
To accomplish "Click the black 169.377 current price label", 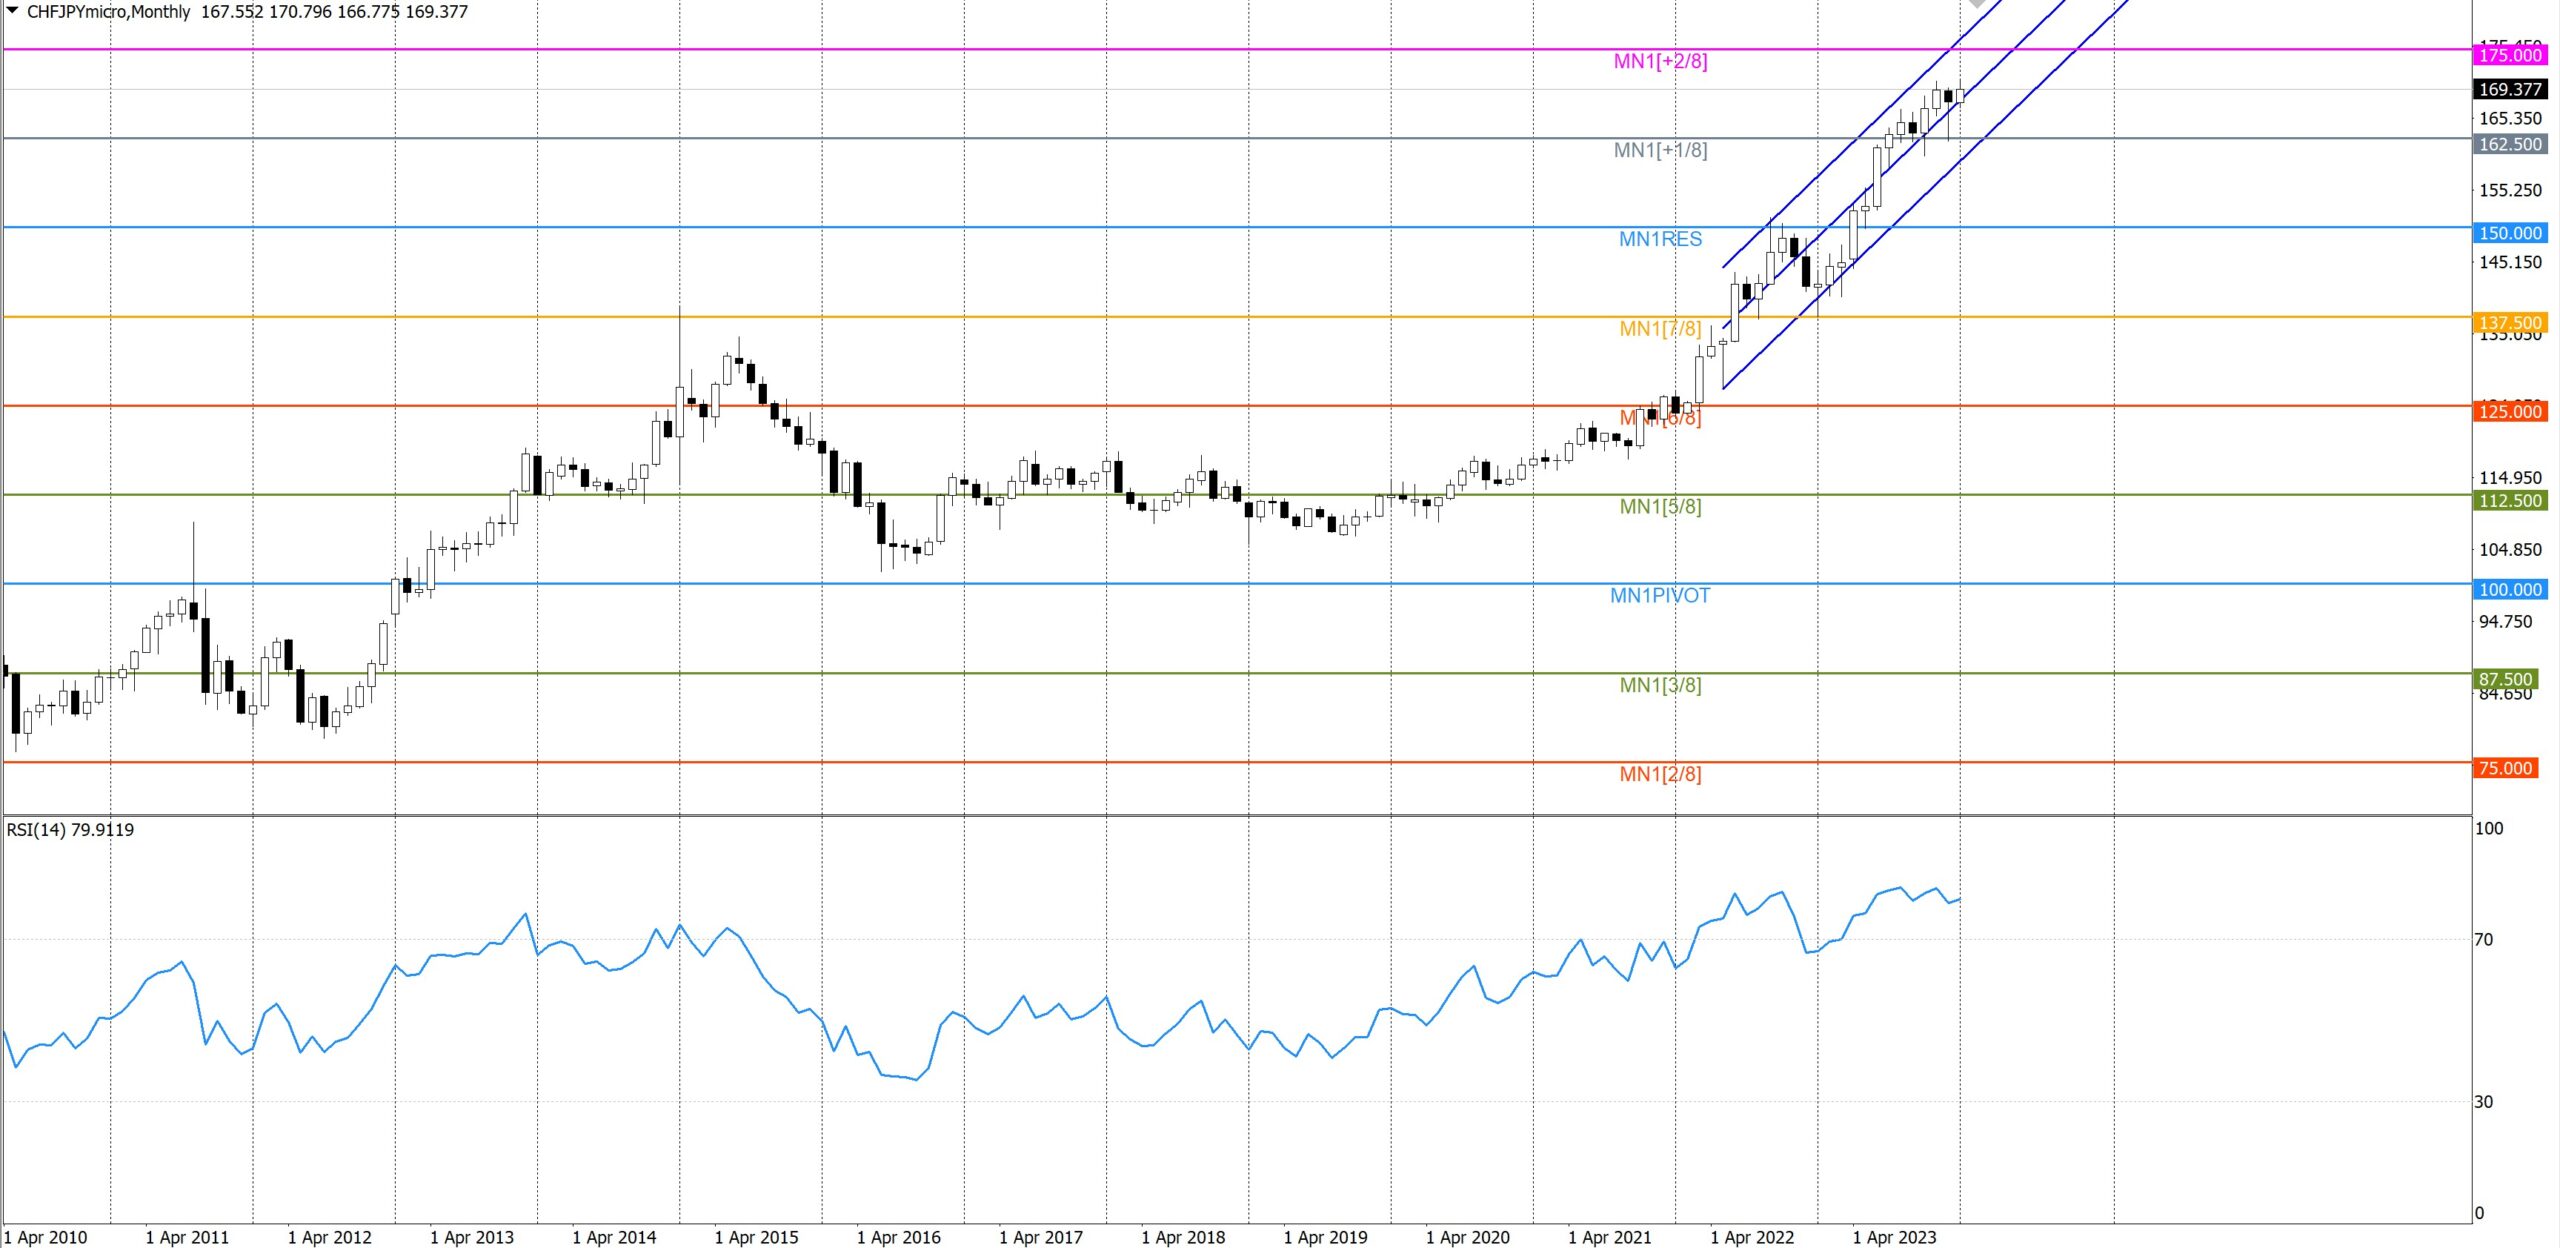I will pos(2509,89).
